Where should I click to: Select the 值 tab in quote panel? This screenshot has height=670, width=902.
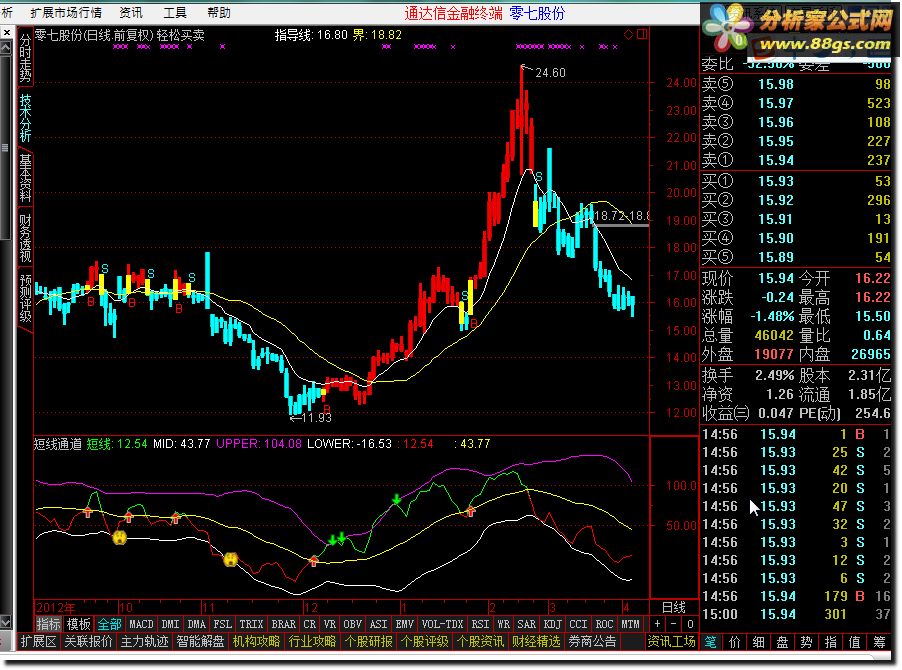855,642
